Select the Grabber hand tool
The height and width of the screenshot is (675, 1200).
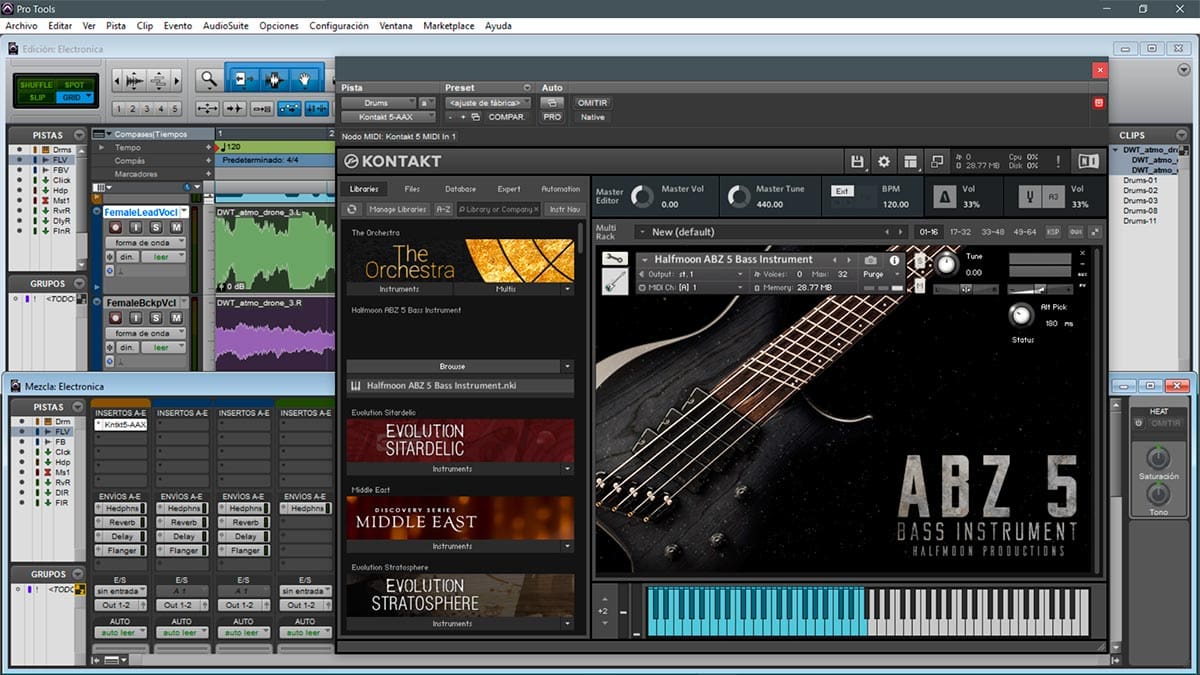click(x=304, y=79)
